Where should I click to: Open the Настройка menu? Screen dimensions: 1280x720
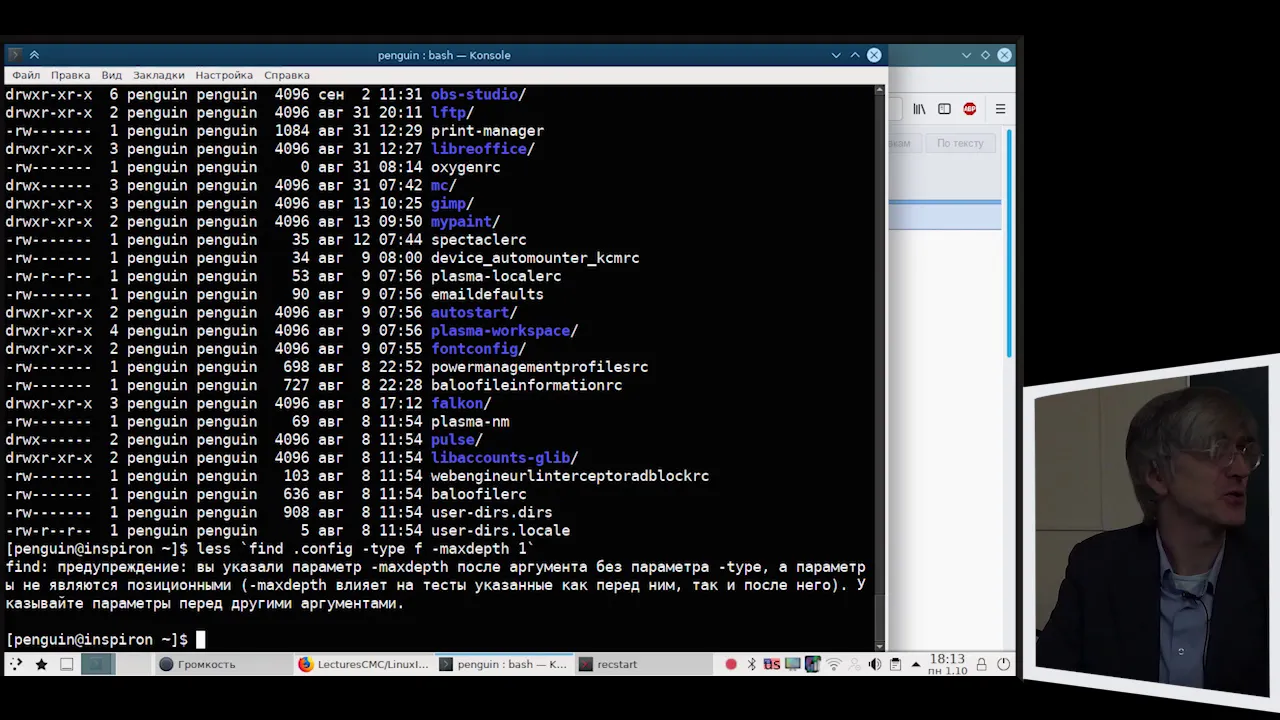pyautogui.click(x=224, y=75)
